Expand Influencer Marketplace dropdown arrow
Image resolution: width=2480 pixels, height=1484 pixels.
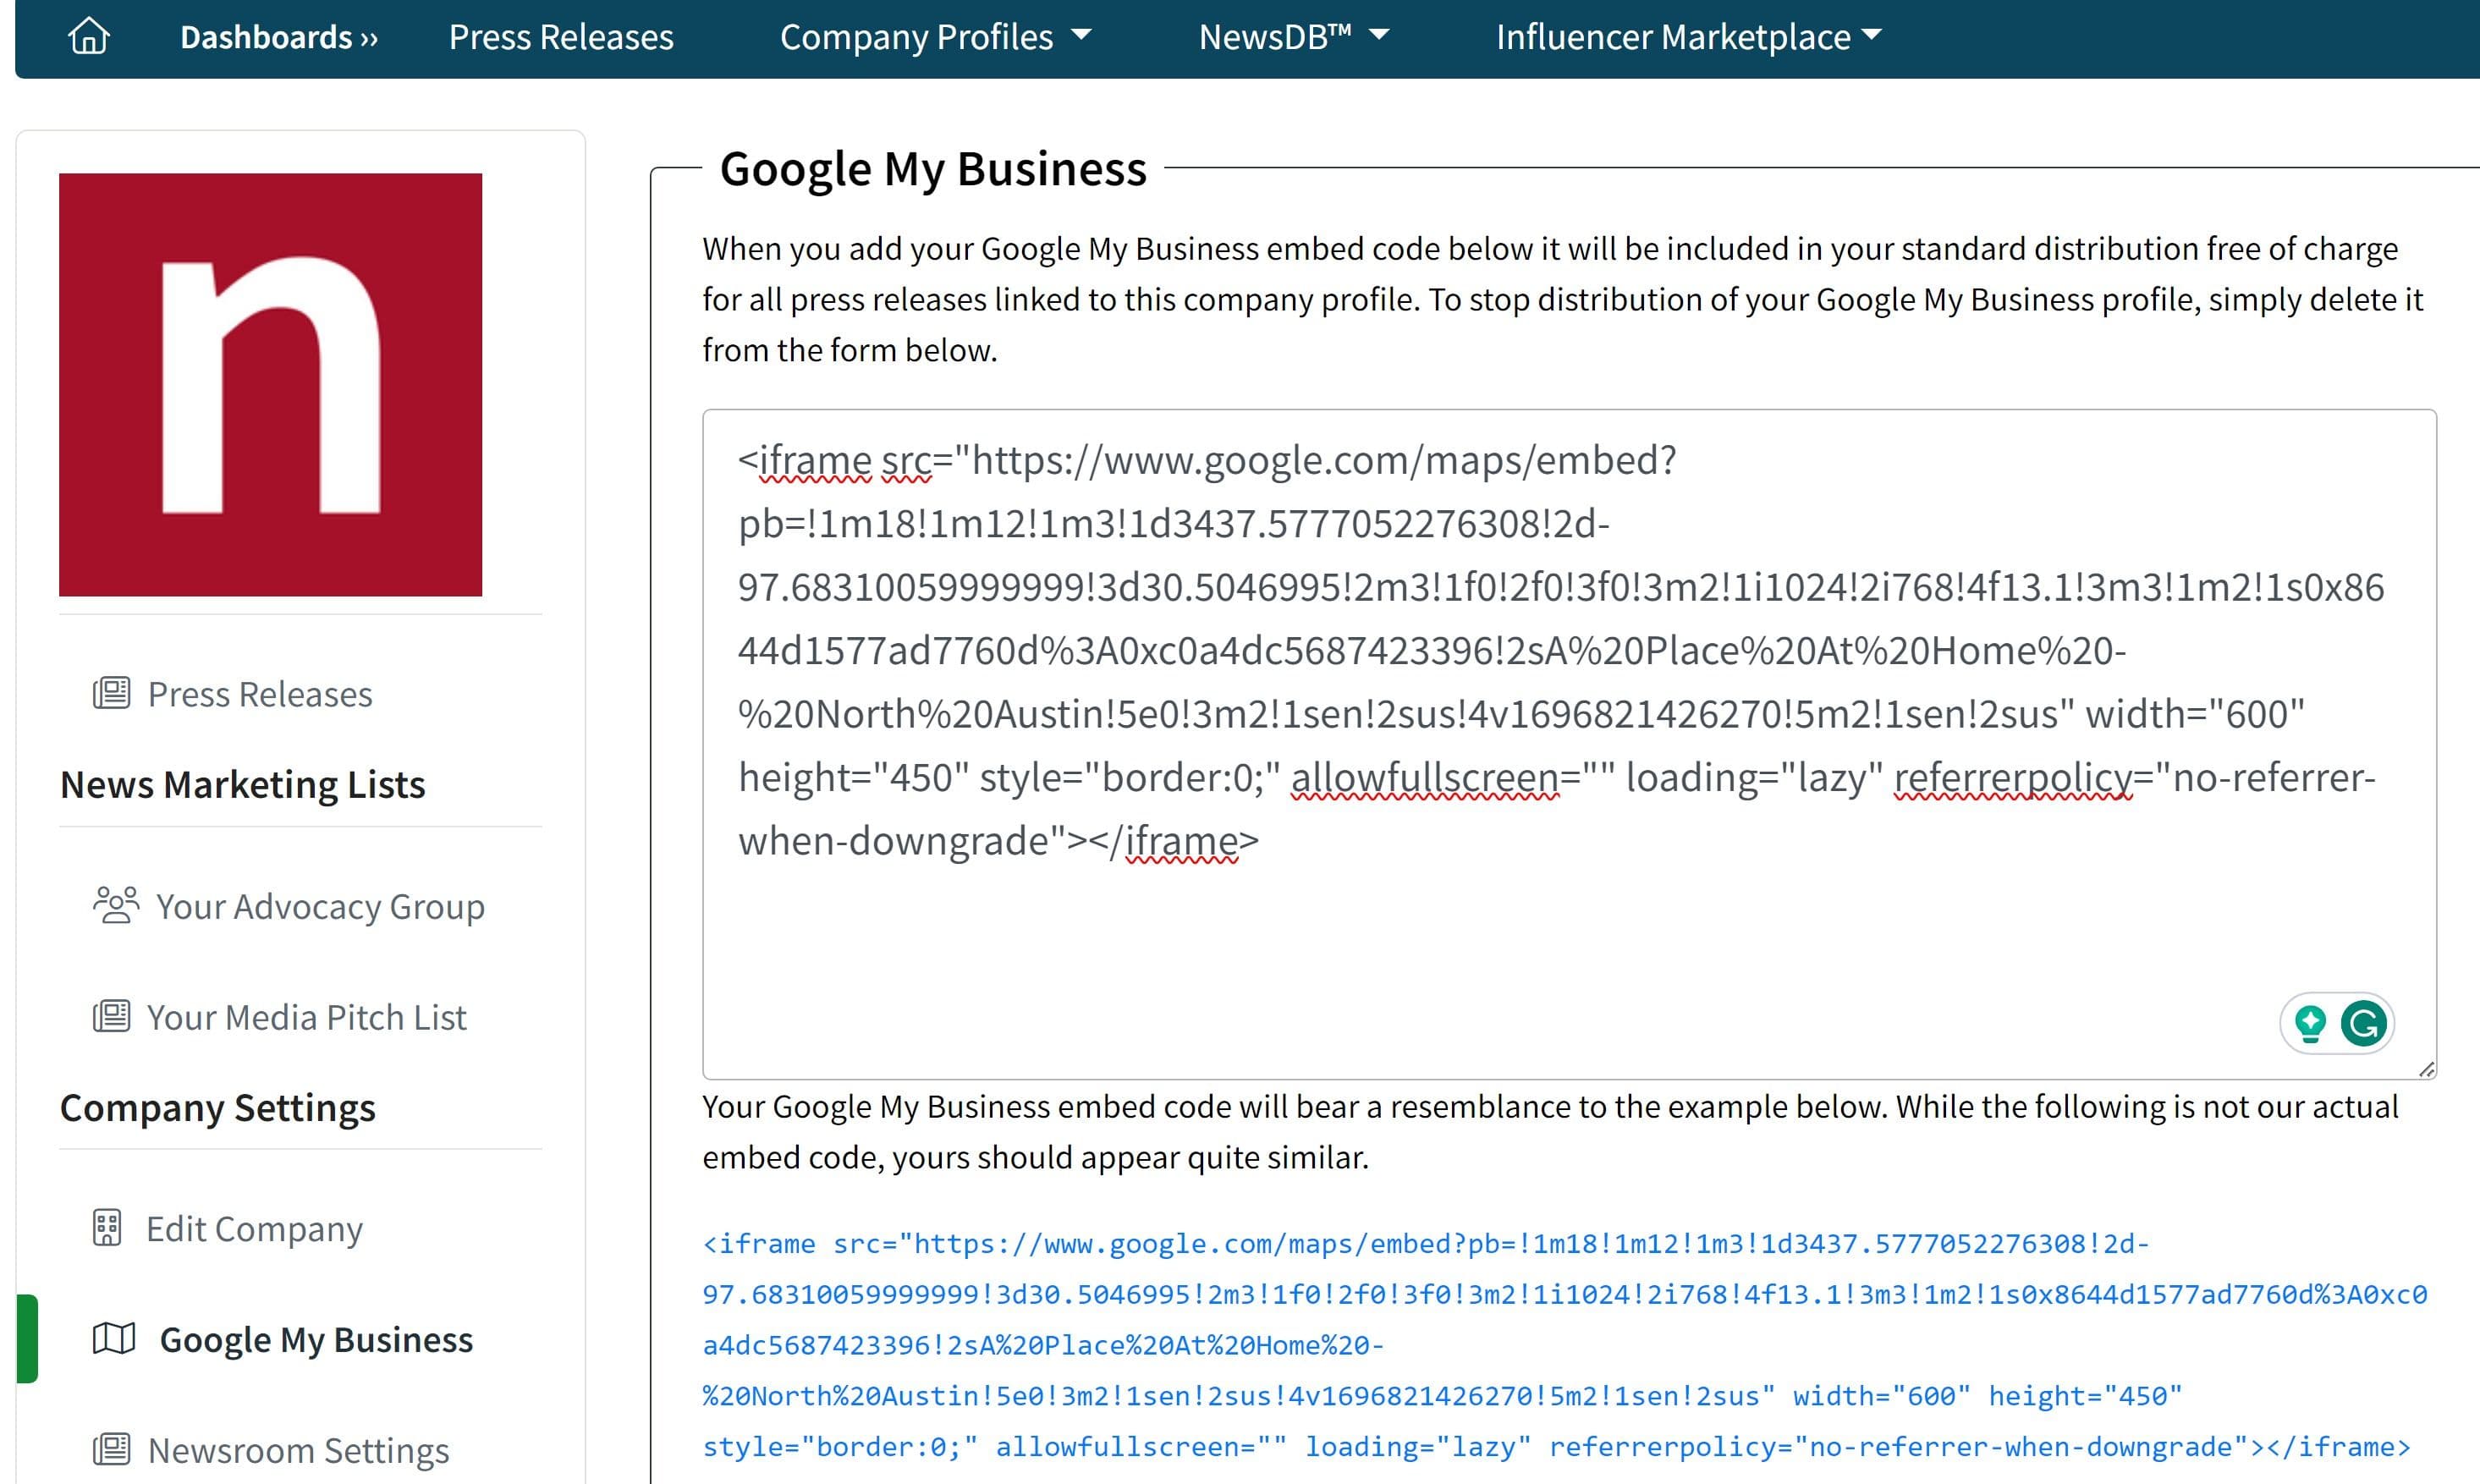(x=1872, y=35)
